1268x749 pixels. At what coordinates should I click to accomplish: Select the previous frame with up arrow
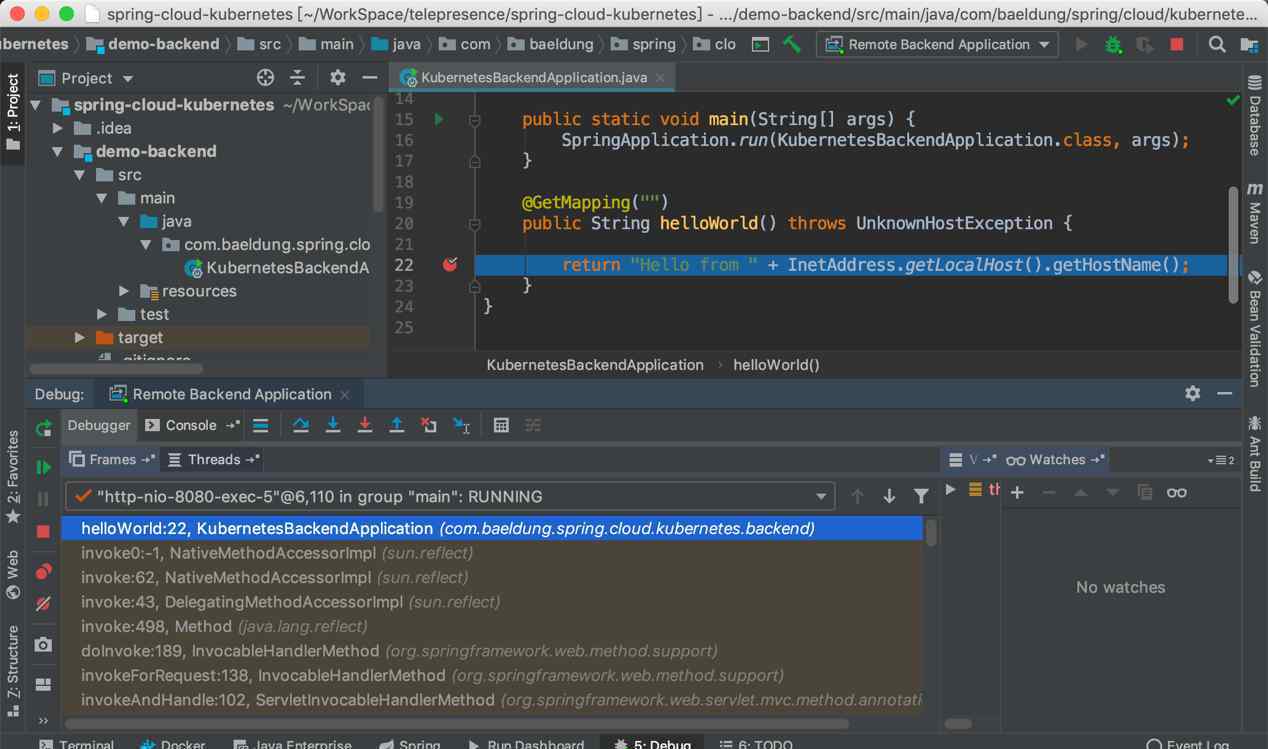857,496
